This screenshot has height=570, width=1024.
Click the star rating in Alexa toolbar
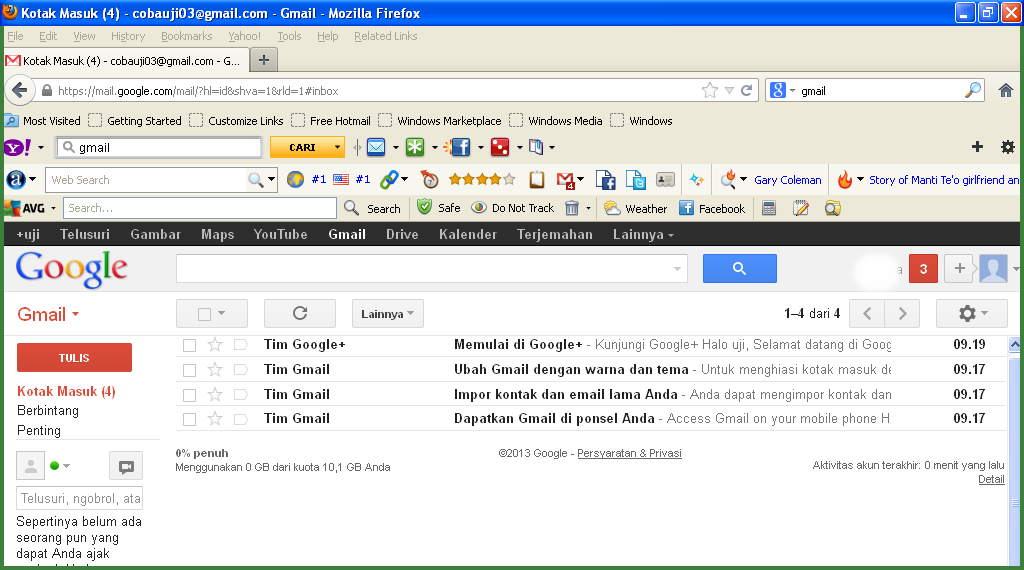pyautogui.click(x=481, y=179)
